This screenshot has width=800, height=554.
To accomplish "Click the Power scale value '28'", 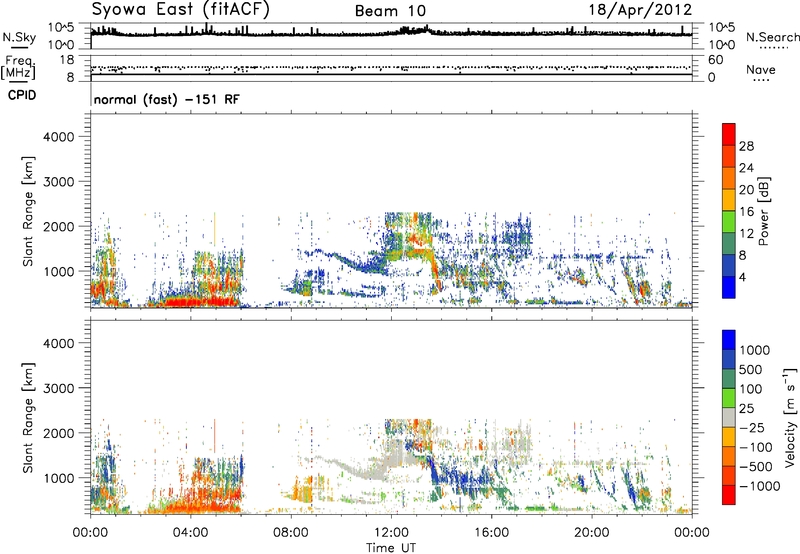I will pos(746,146).
